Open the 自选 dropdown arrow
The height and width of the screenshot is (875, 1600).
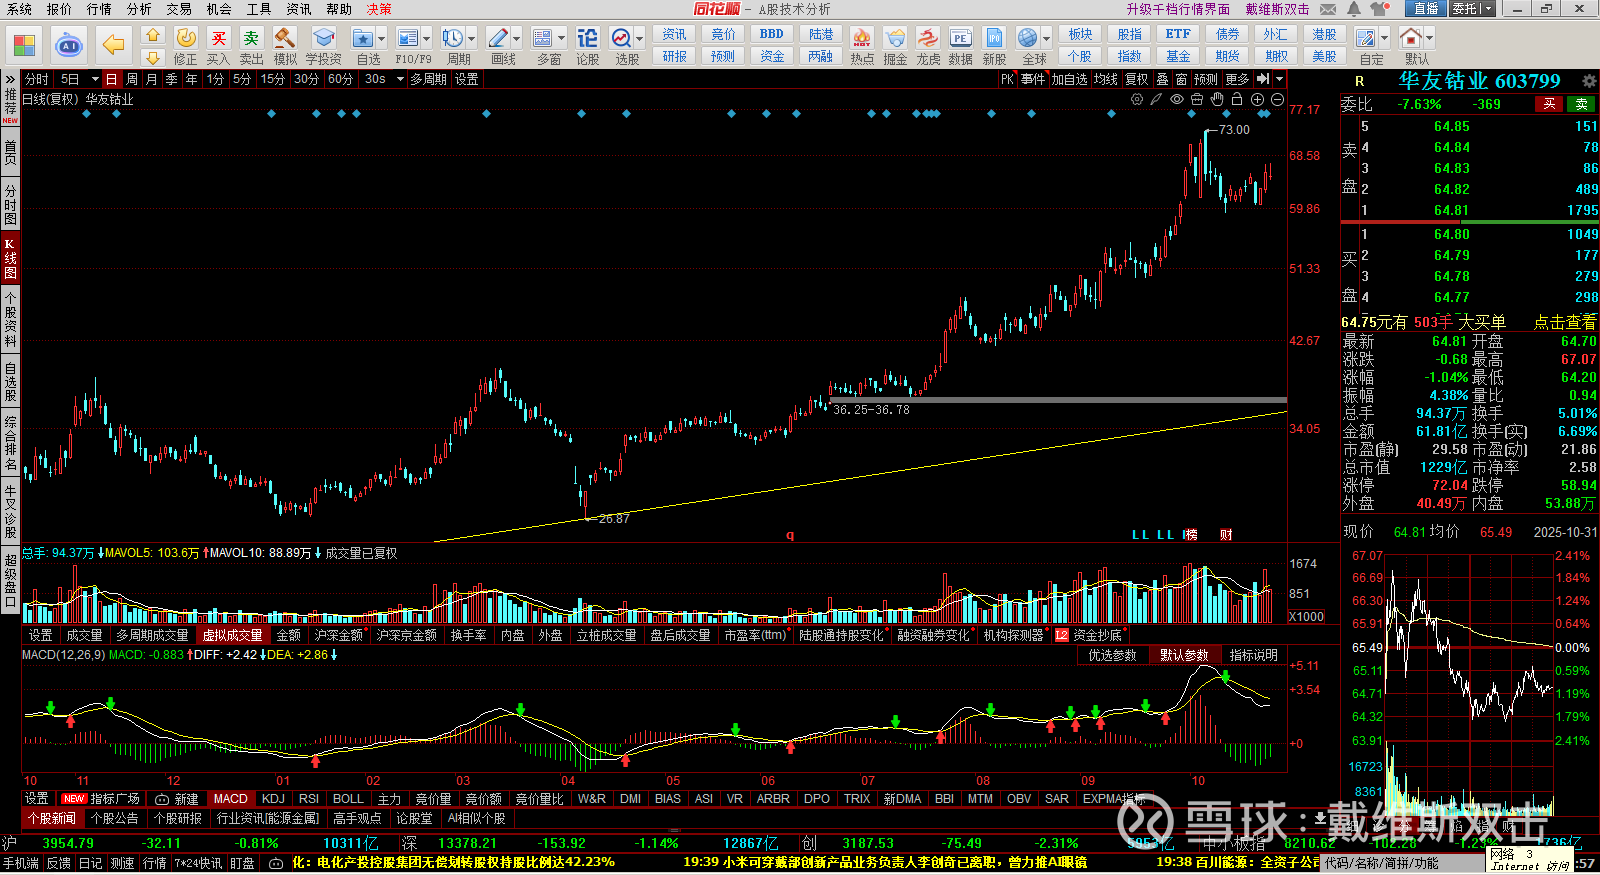tap(382, 38)
